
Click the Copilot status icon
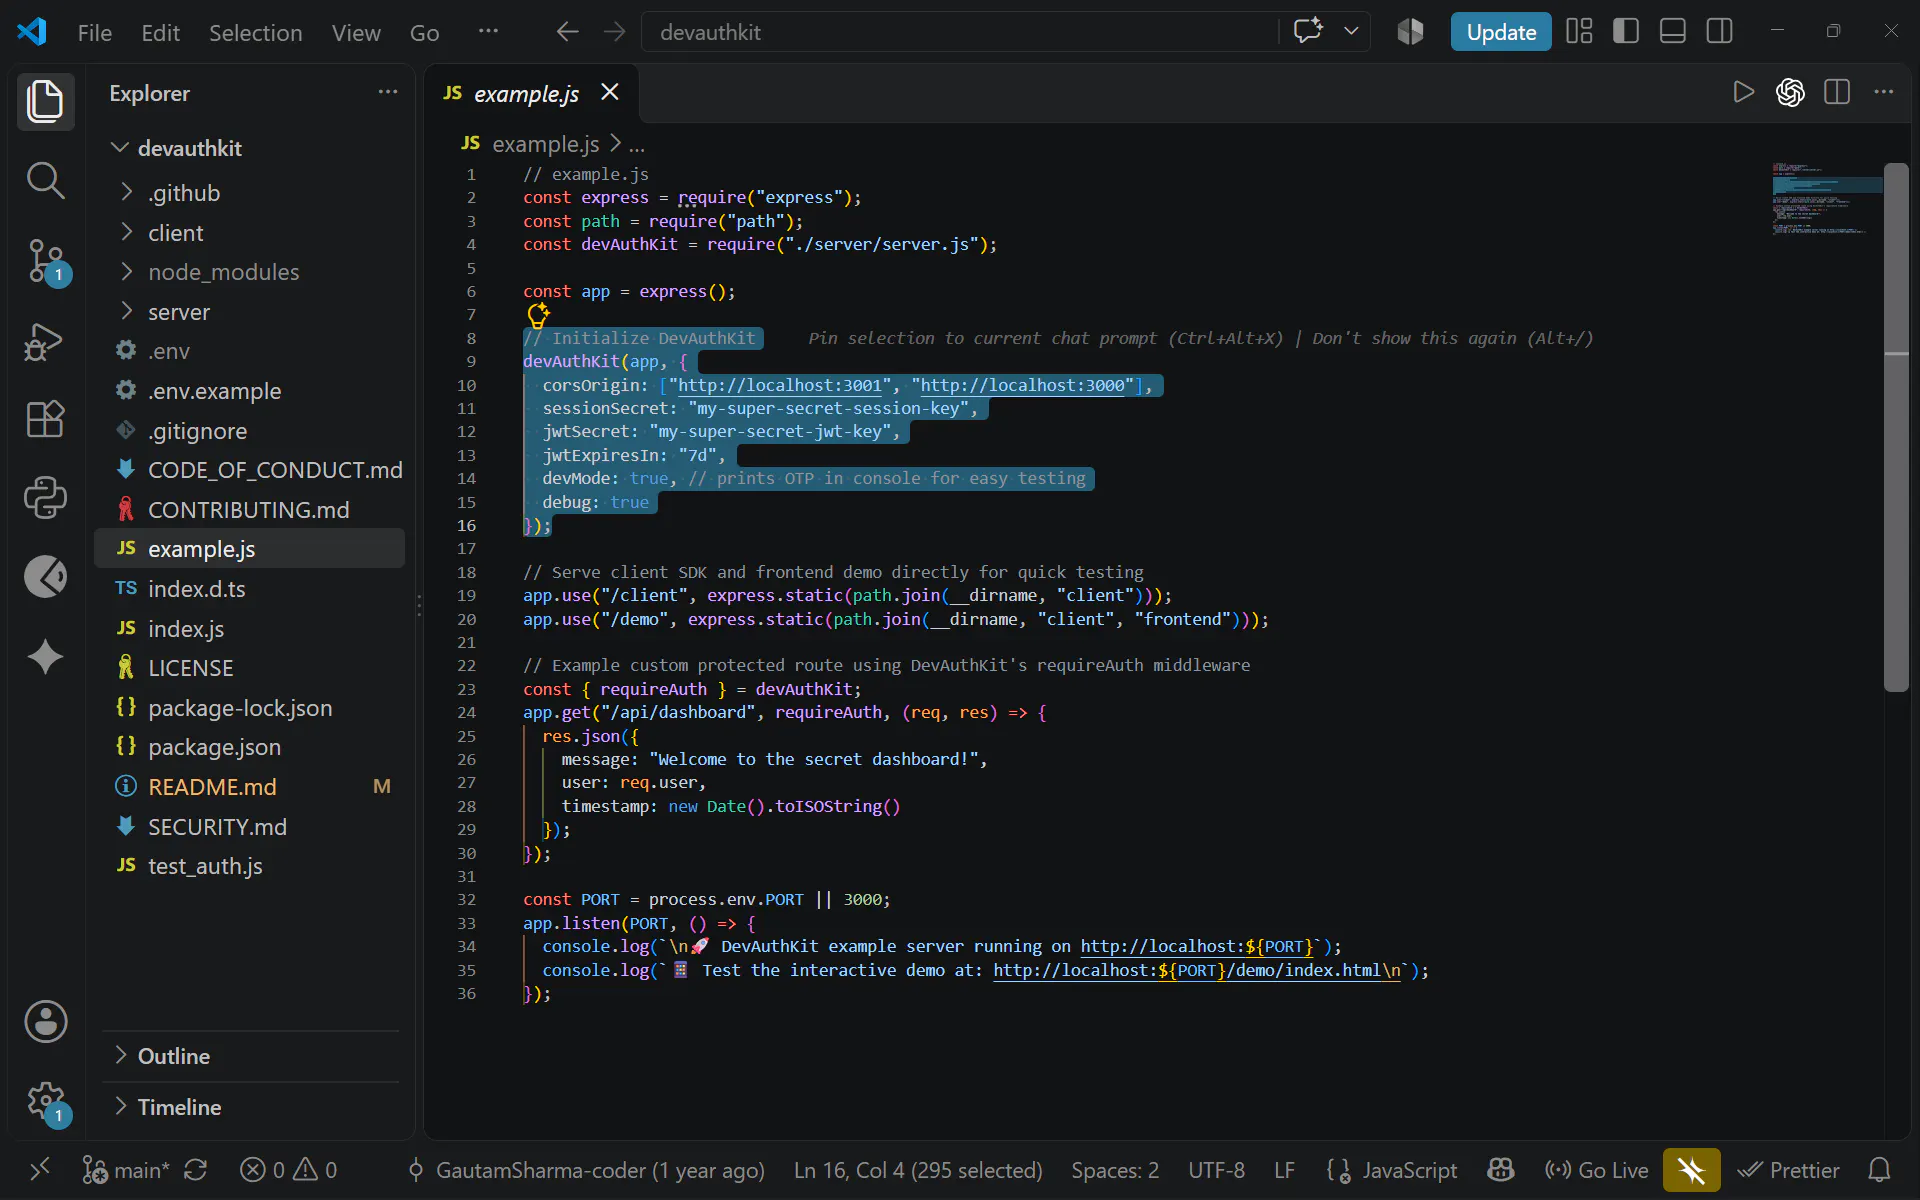pos(1500,1170)
